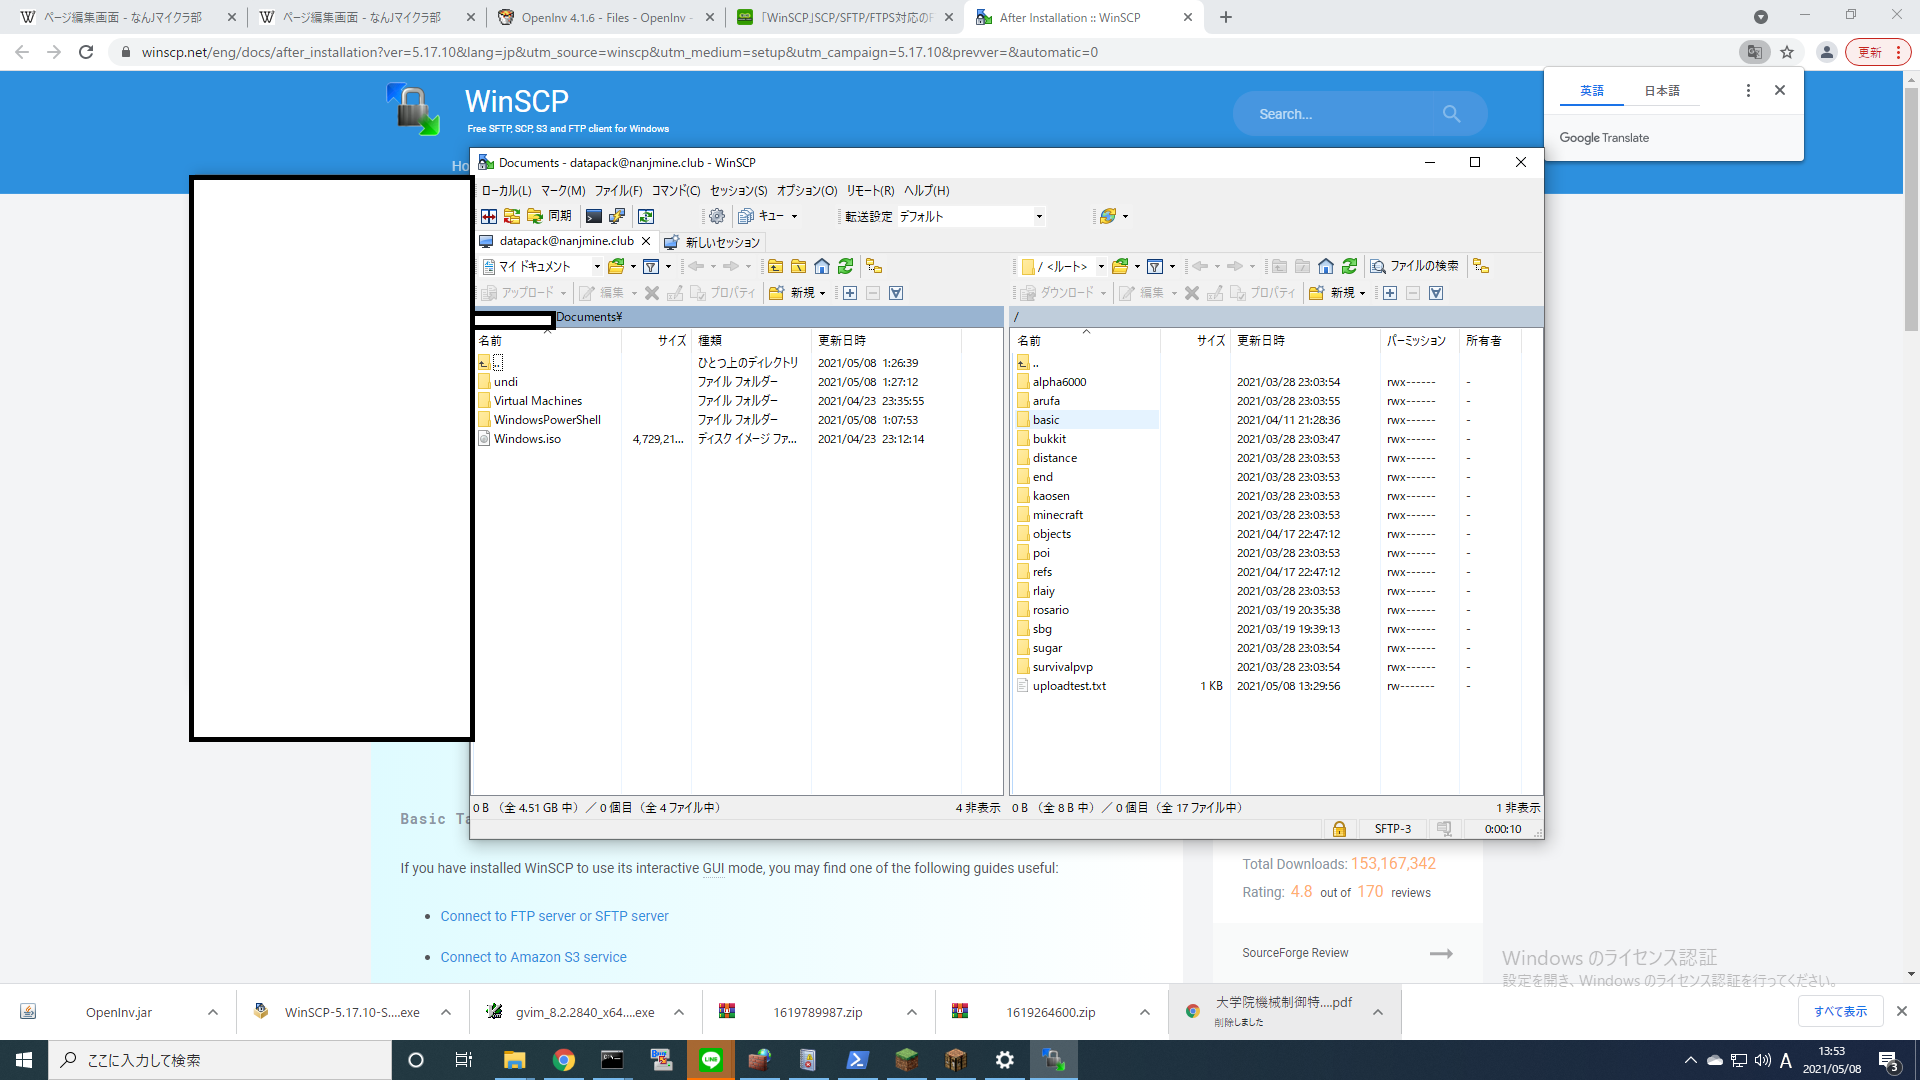Image resolution: width=1920 pixels, height=1080 pixels.
Task: Select the basic remote folder
Action: (1045, 420)
